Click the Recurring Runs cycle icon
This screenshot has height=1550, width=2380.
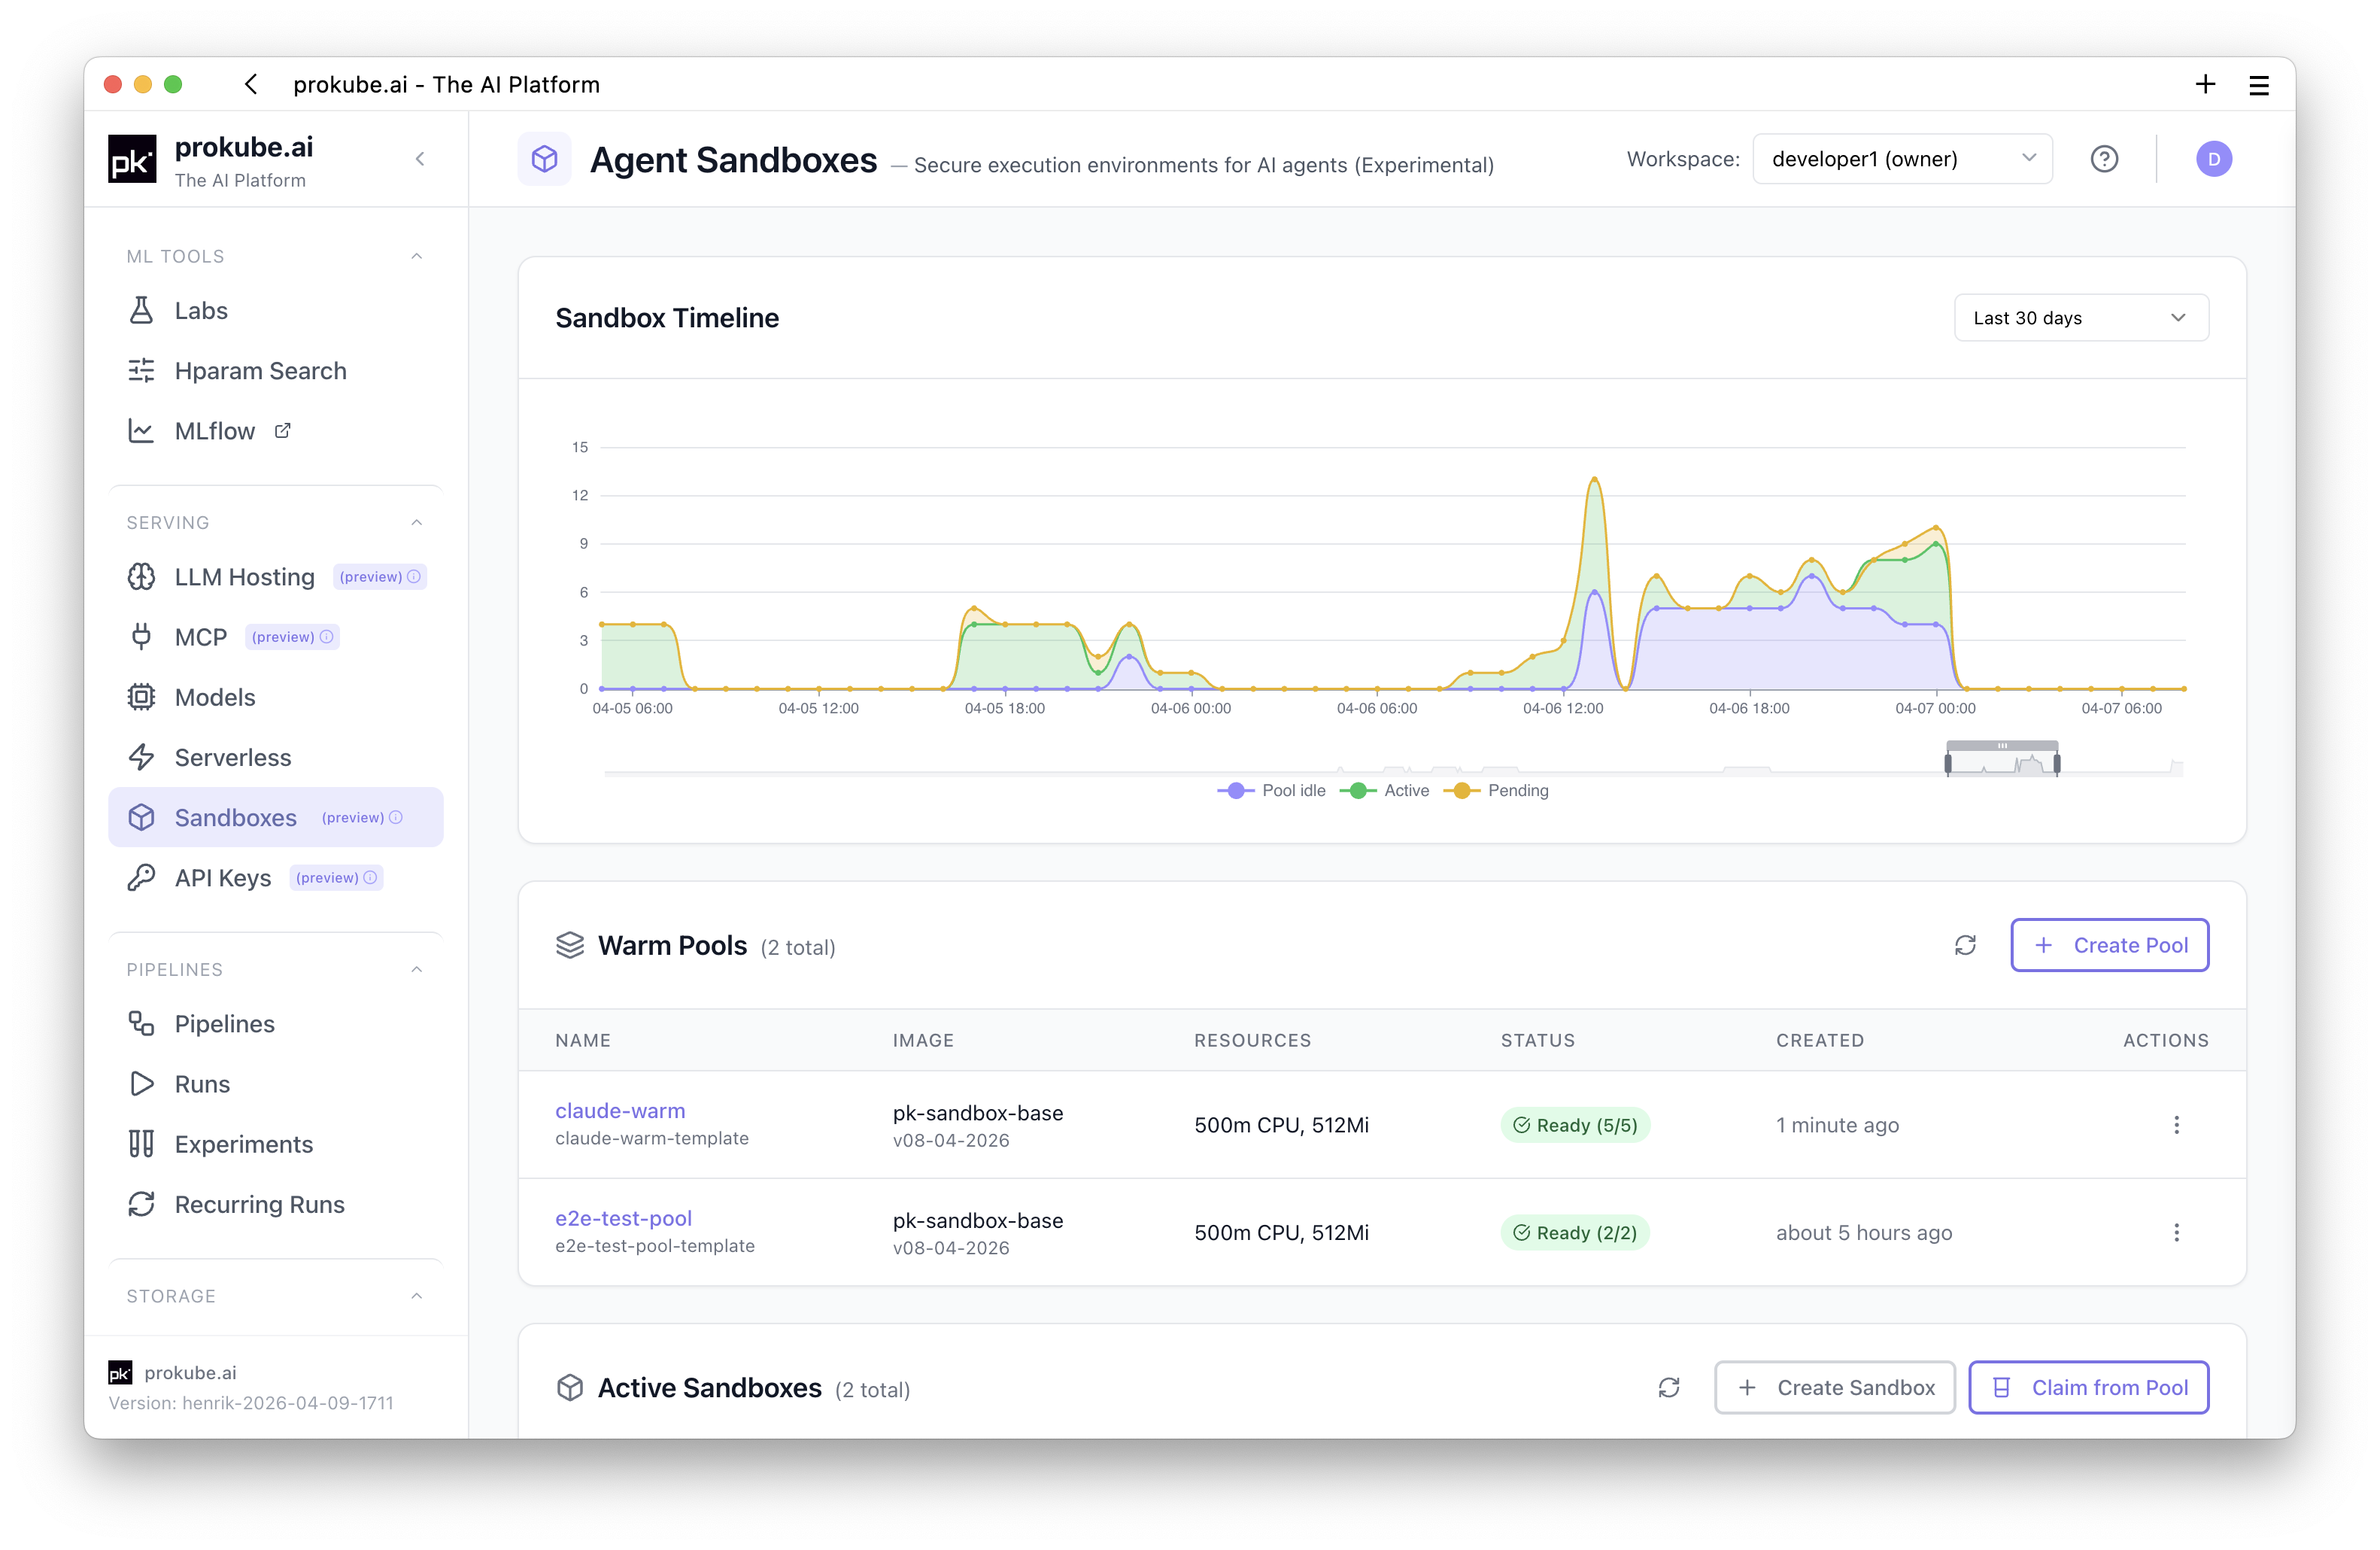141,1203
